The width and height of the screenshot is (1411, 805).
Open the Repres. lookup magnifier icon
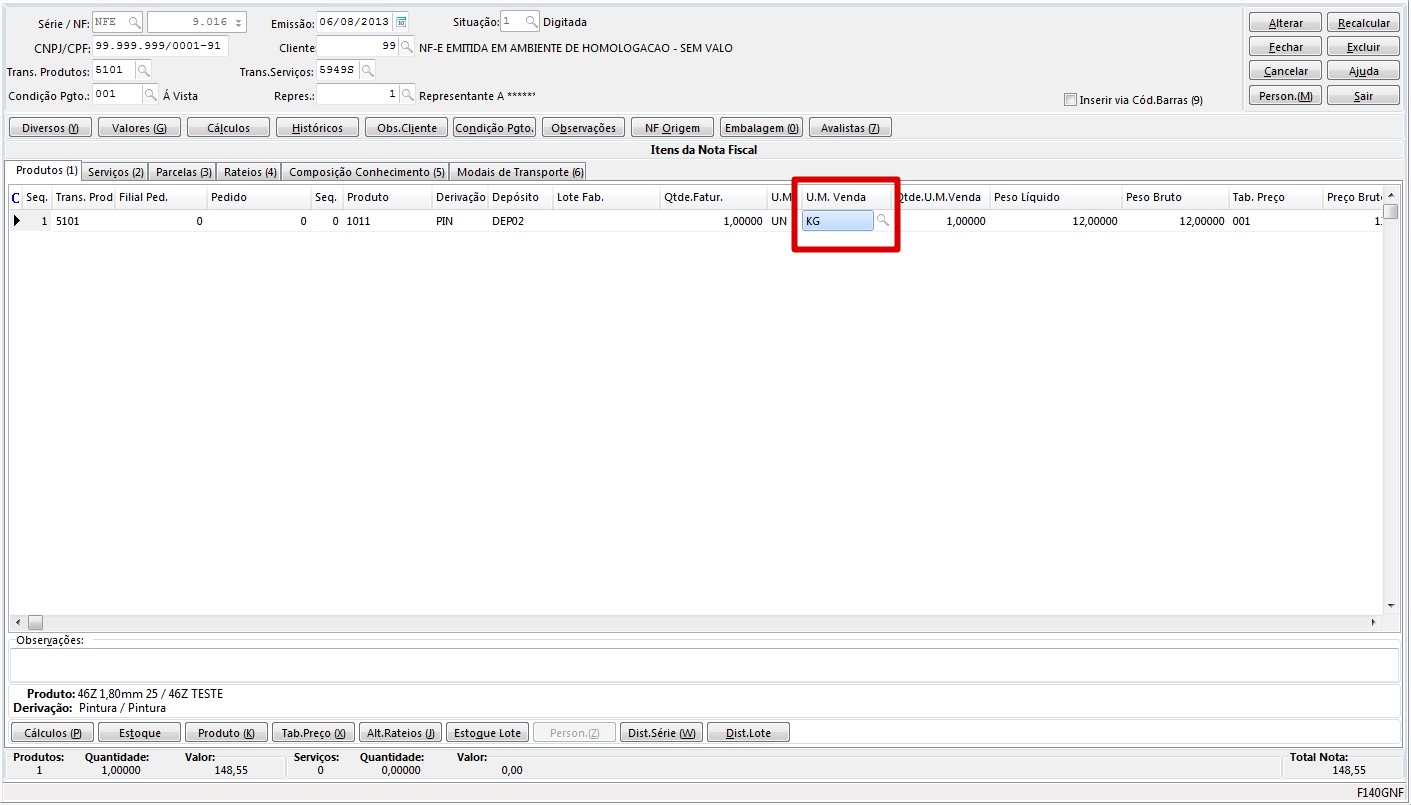coord(407,95)
